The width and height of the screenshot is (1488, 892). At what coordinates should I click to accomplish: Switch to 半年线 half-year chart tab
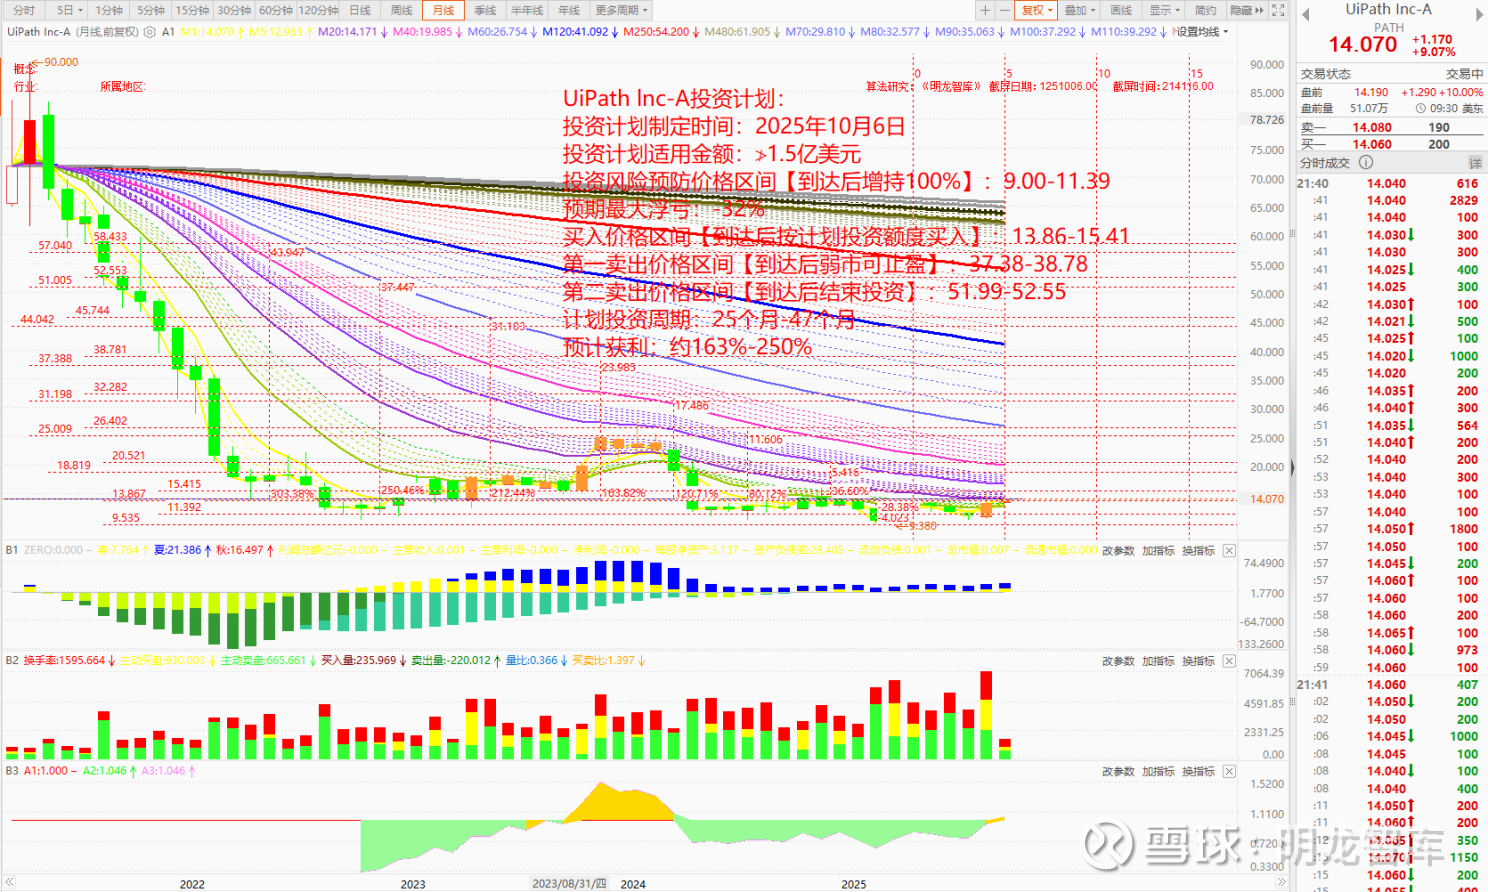click(527, 10)
